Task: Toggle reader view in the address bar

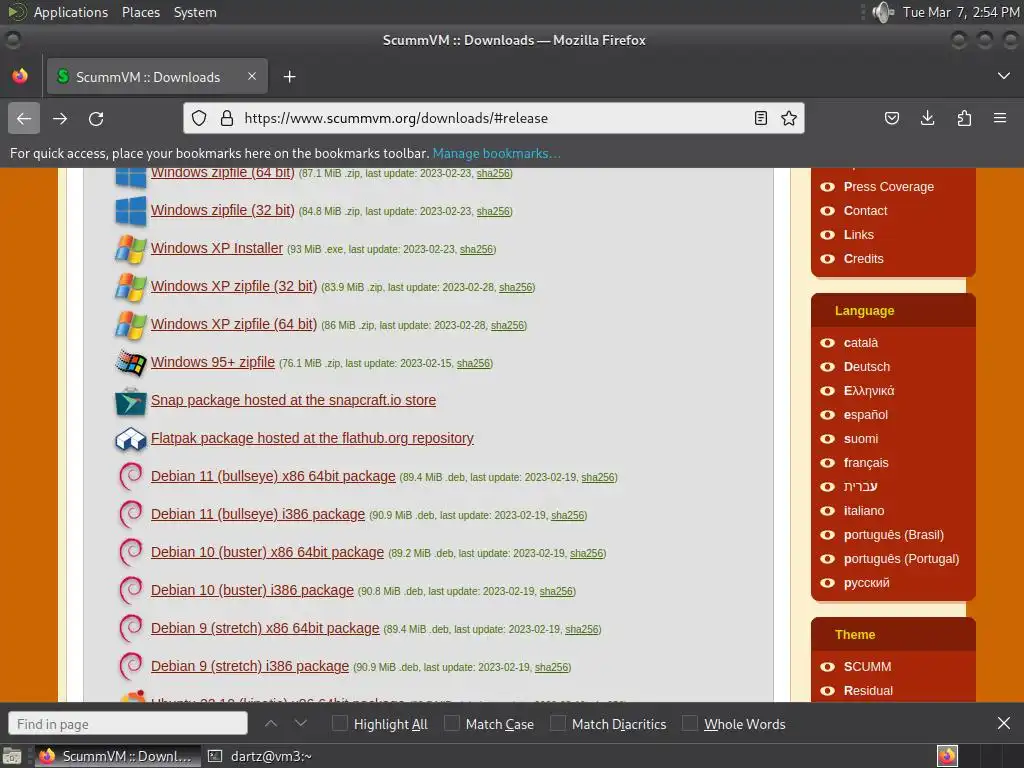Action: 761,118
